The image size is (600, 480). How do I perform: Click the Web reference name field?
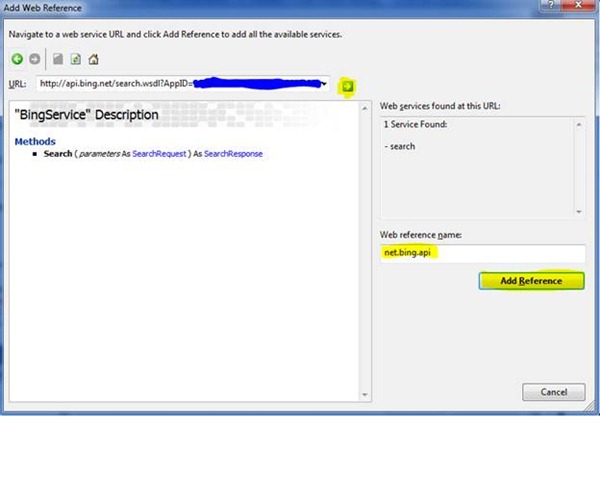pyautogui.click(x=483, y=253)
